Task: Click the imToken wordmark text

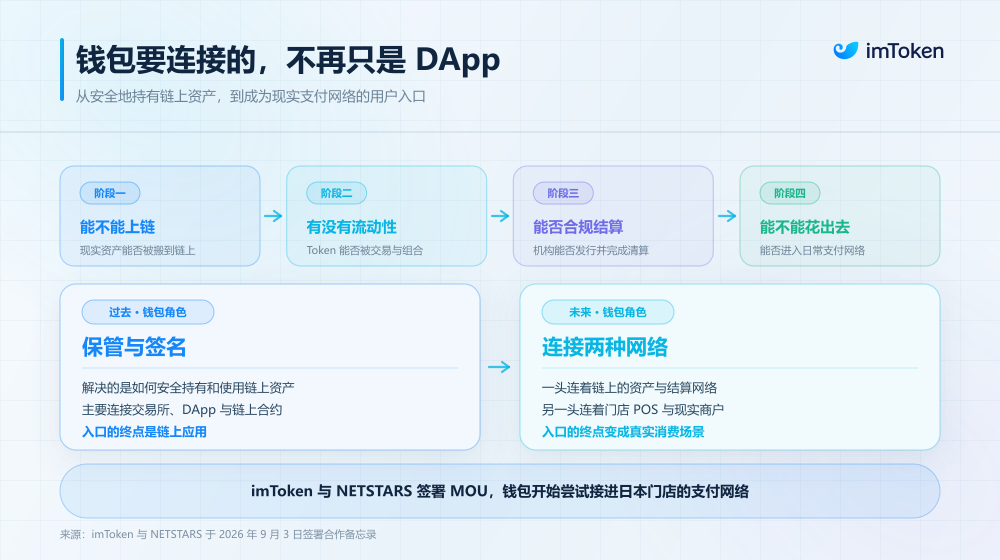Action: tap(904, 51)
